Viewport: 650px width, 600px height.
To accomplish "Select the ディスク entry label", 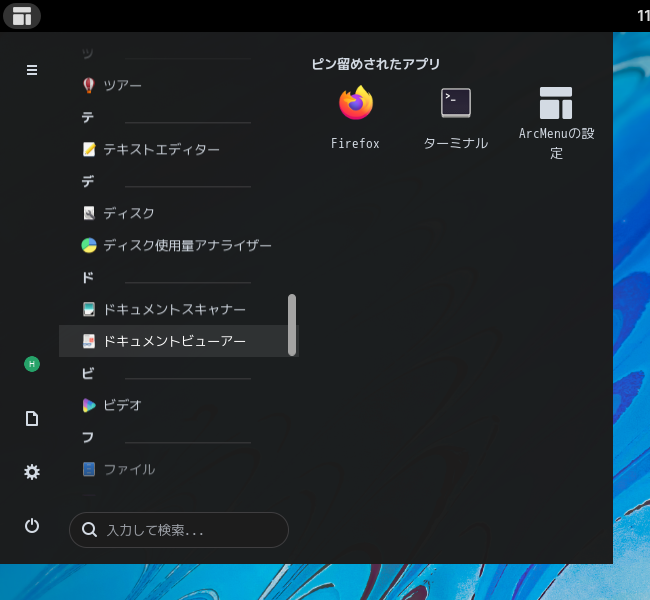I will point(129,213).
